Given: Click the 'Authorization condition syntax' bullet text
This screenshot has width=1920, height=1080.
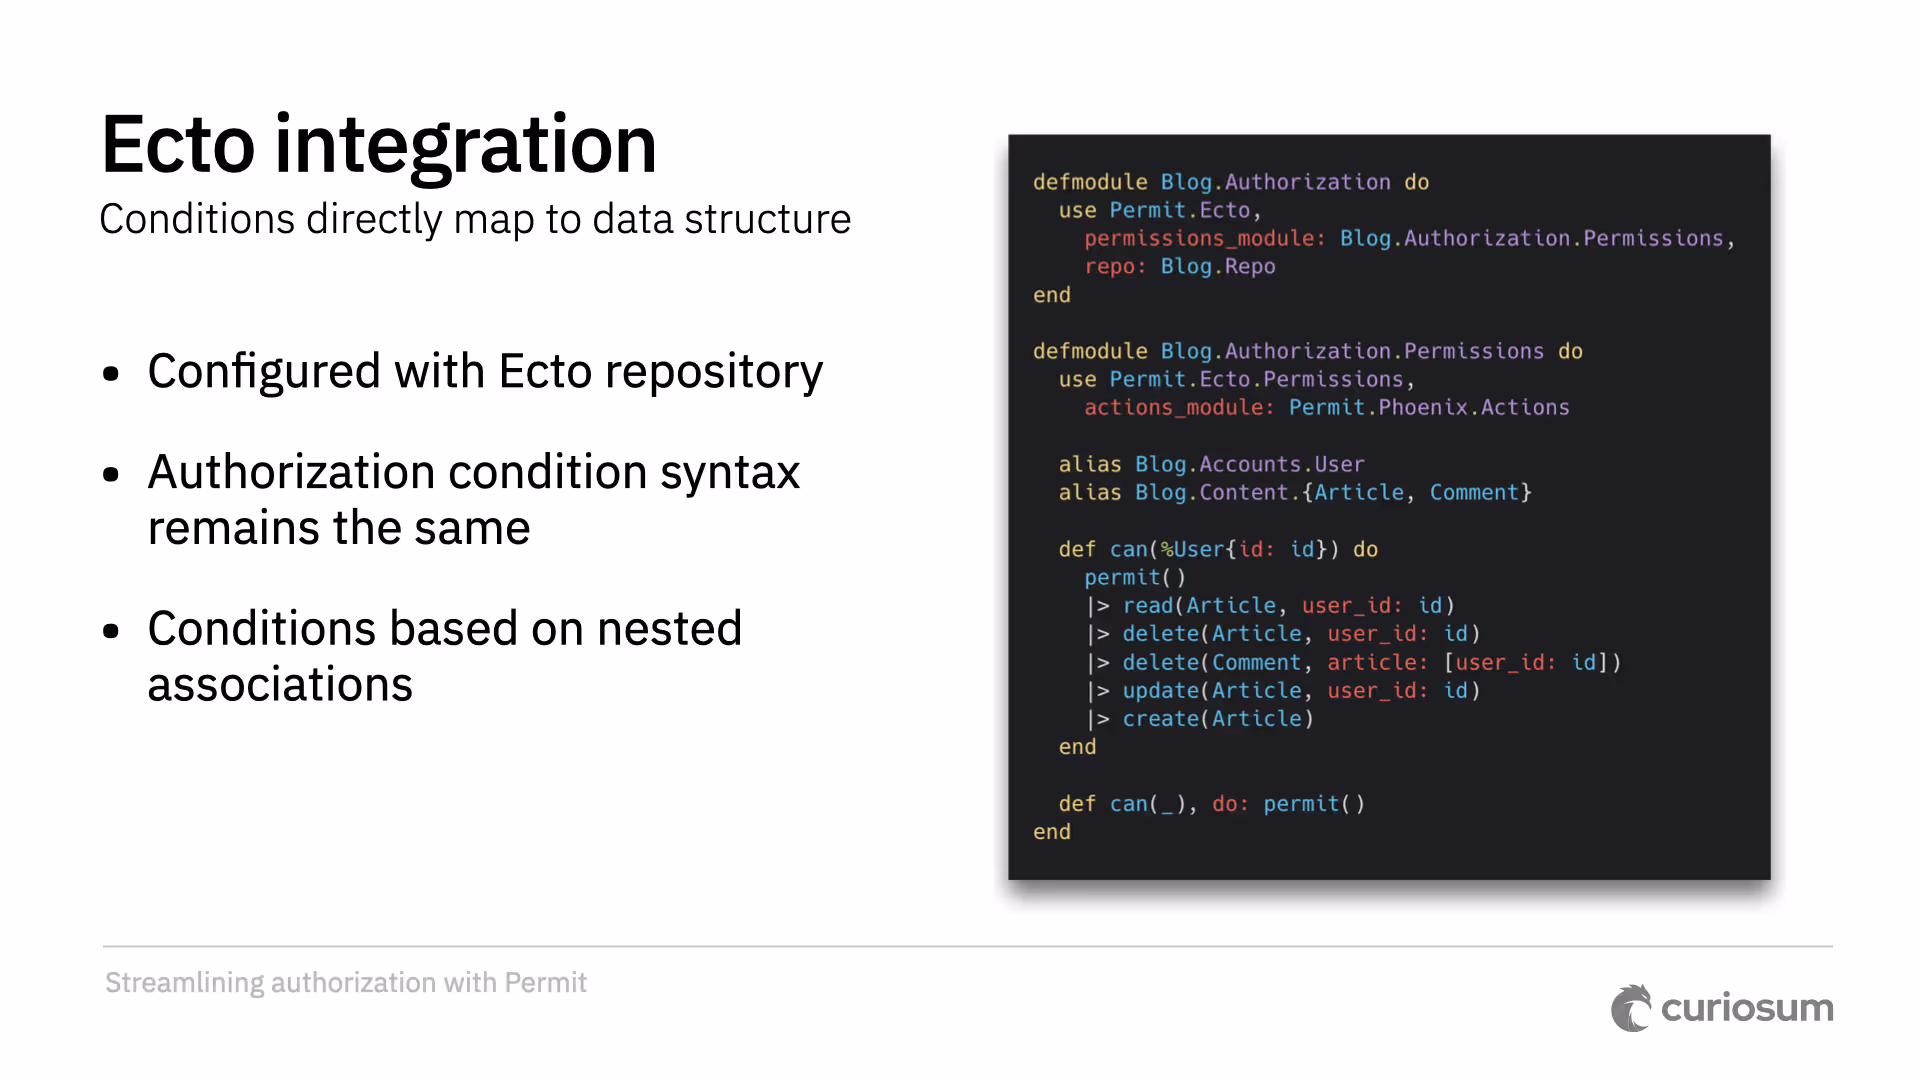Looking at the screenshot, I should pyautogui.click(x=473, y=472).
